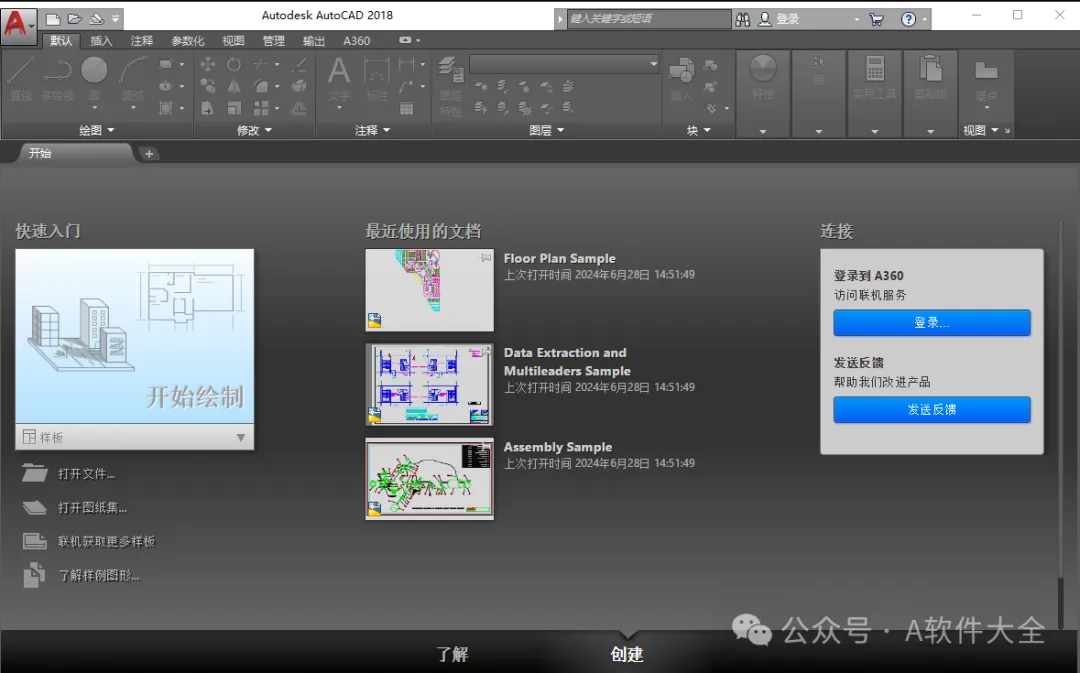This screenshot has height=673, width=1080.
Task: Click the 联机获取更多样板 link
Action: [x=107, y=541]
